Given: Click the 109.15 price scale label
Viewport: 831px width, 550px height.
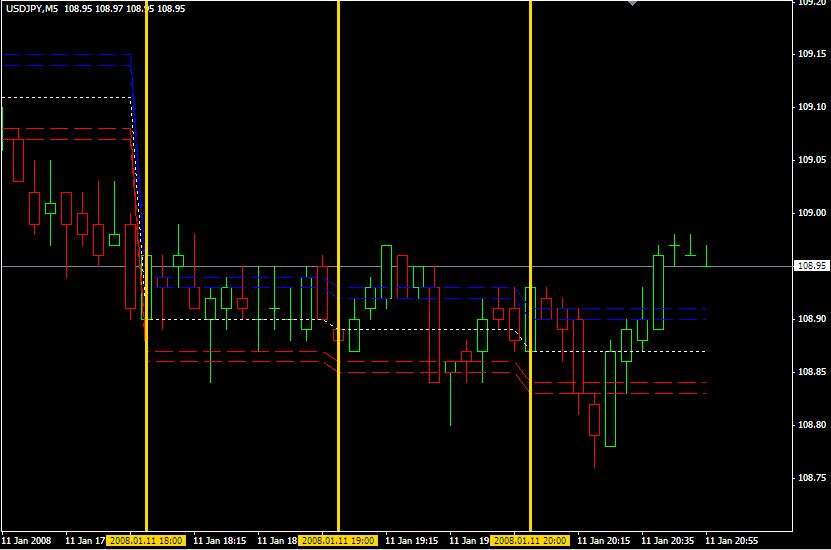Looking at the screenshot, I should click(x=812, y=54).
